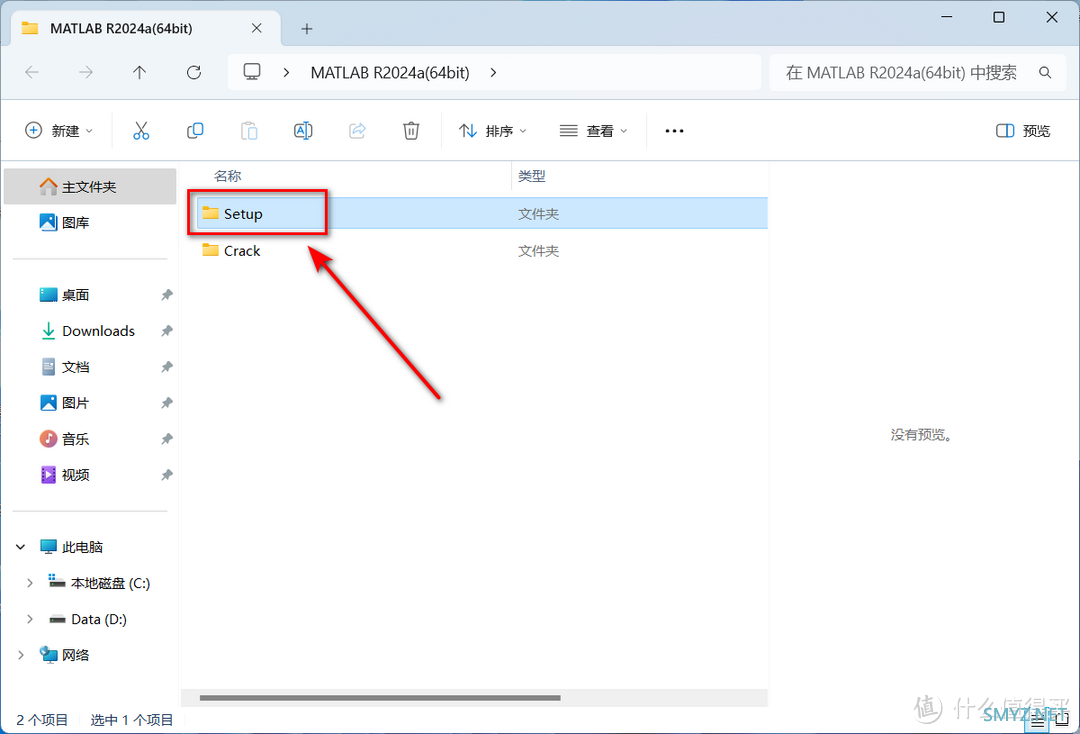Open the 排序 sort dropdown

coord(493,131)
